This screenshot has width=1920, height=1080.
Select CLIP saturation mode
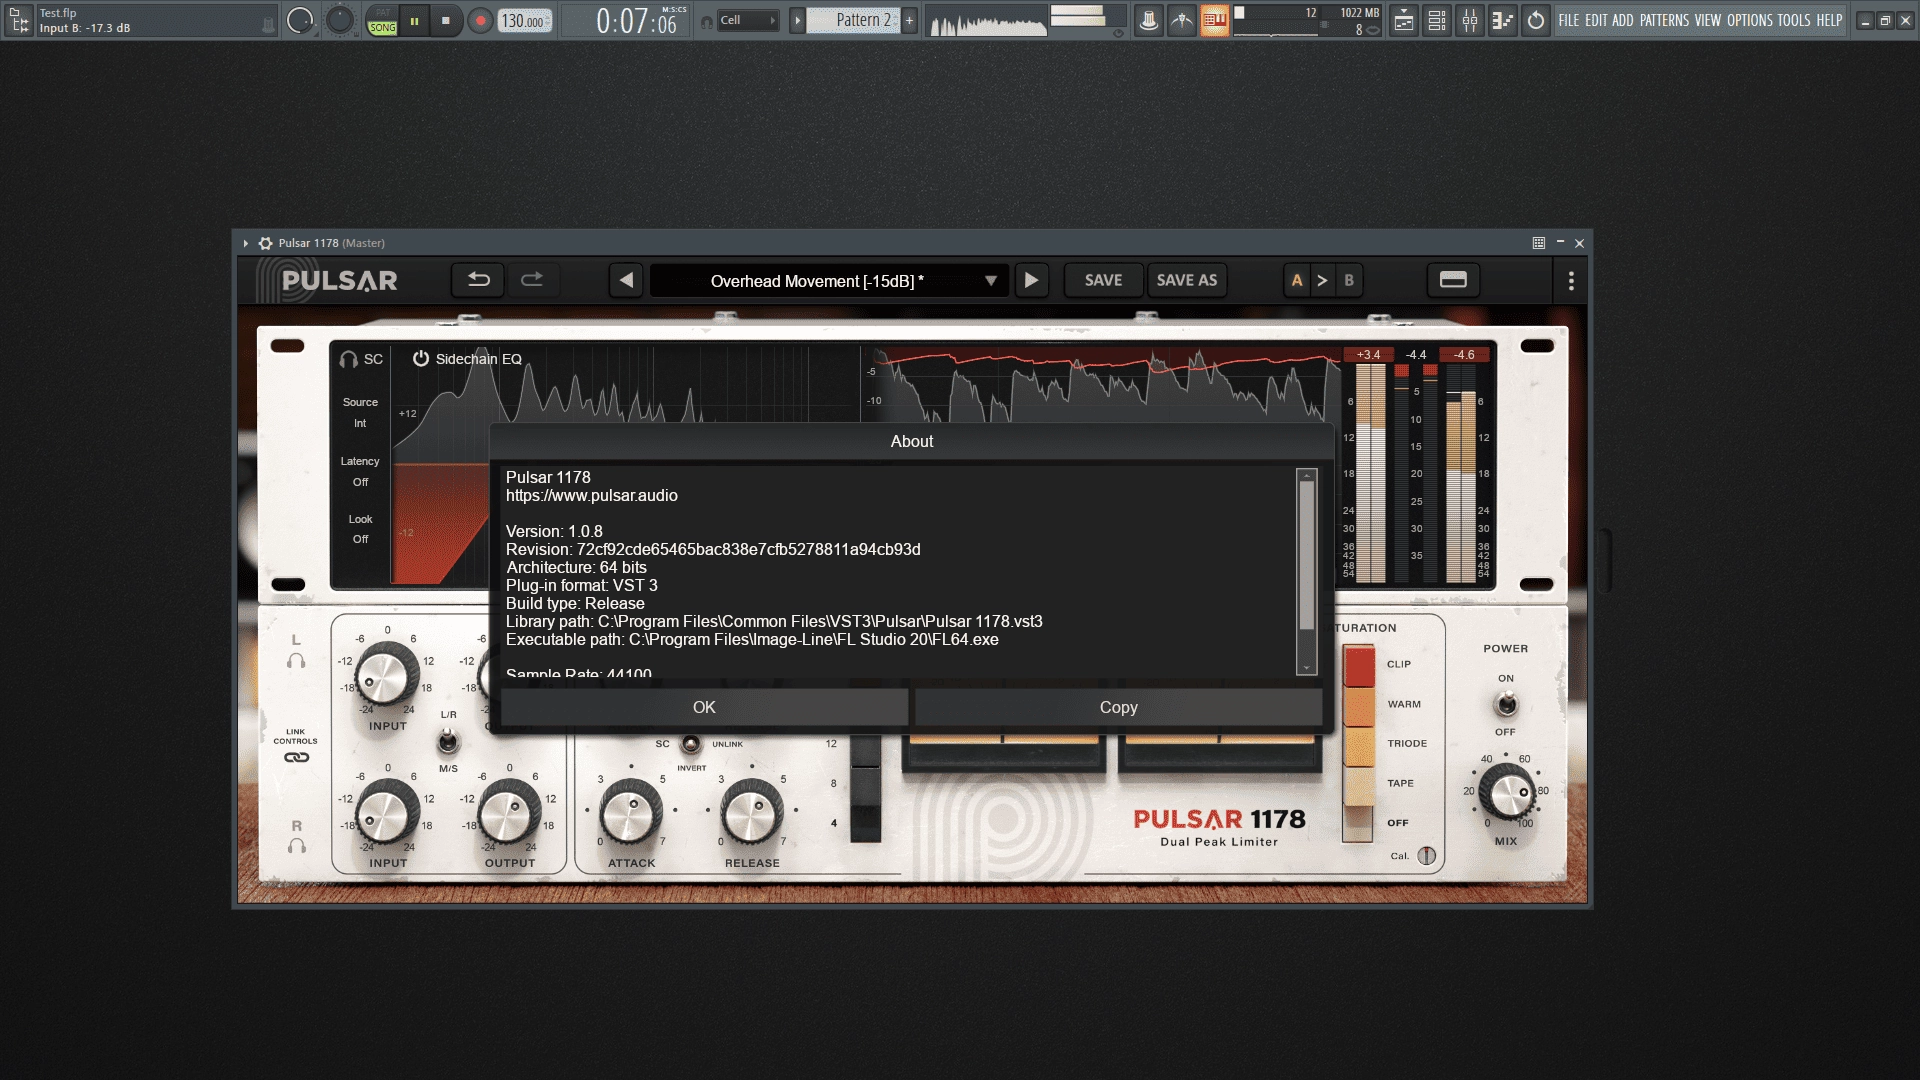(1359, 667)
